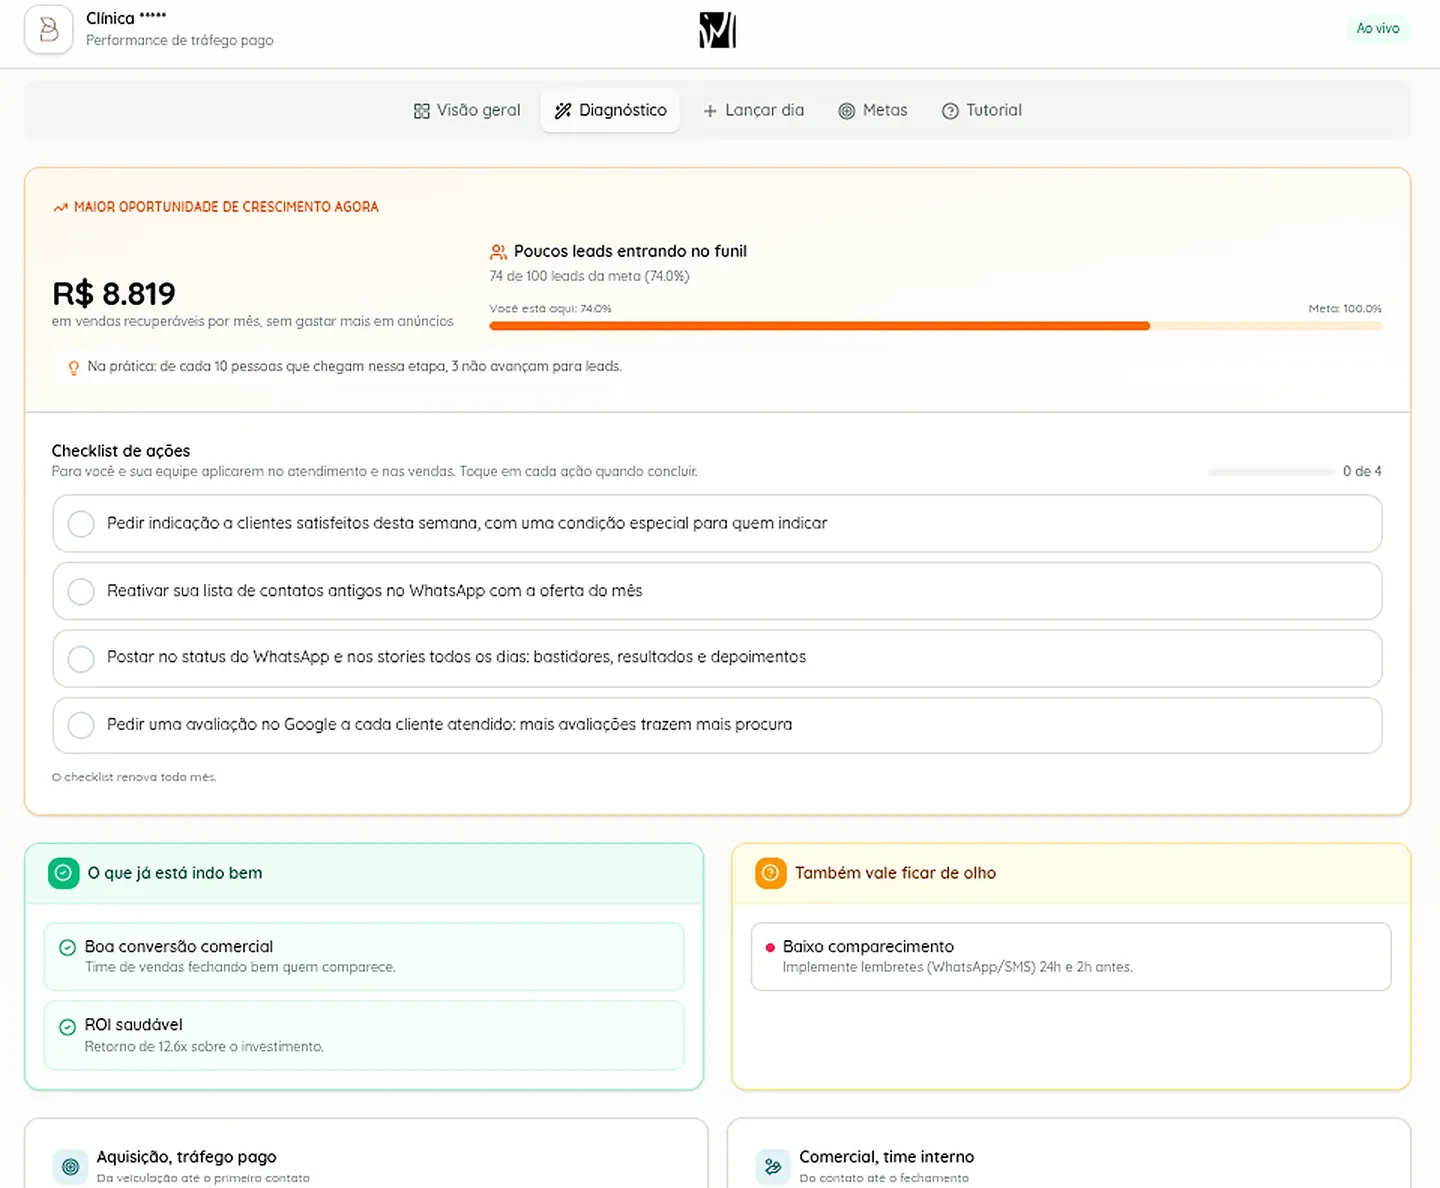Screen dimensions: 1440x1188
Task: Click the orange leads goal progress bar
Action: (x=936, y=326)
